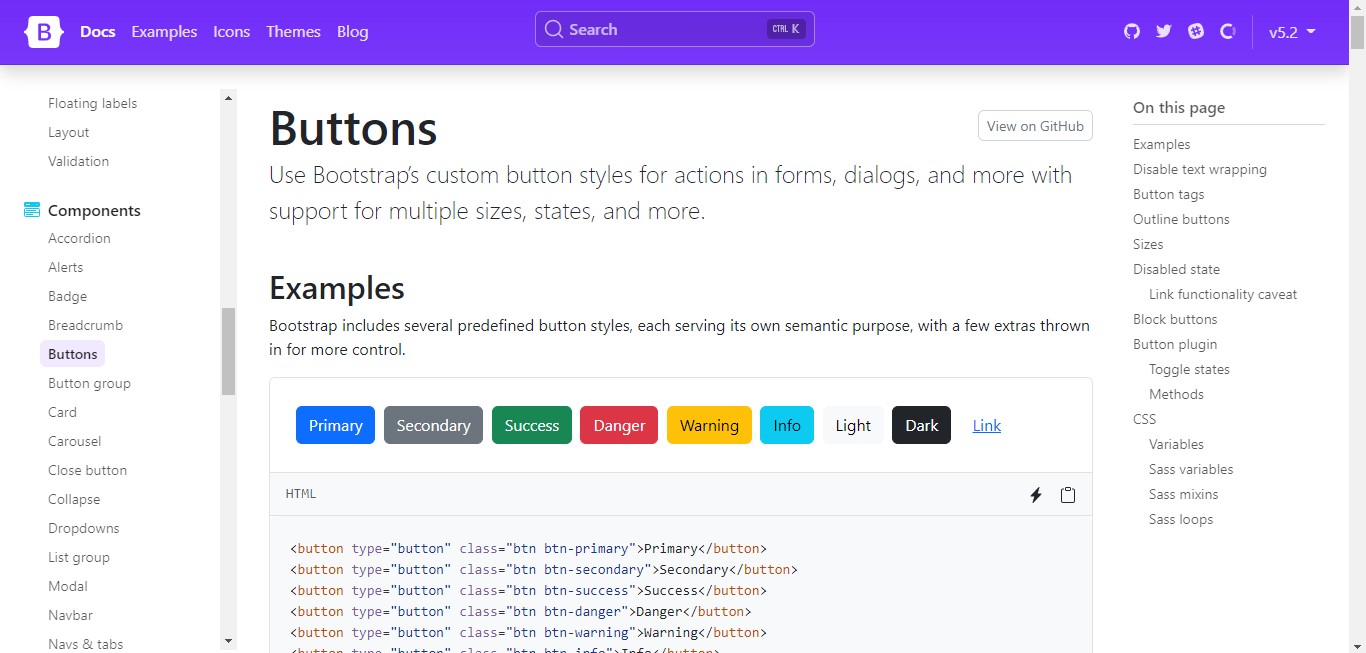Jump to Toggle states section
This screenshot has width=1366, height=653.
pyautogui.click(x=1189, y=369)
